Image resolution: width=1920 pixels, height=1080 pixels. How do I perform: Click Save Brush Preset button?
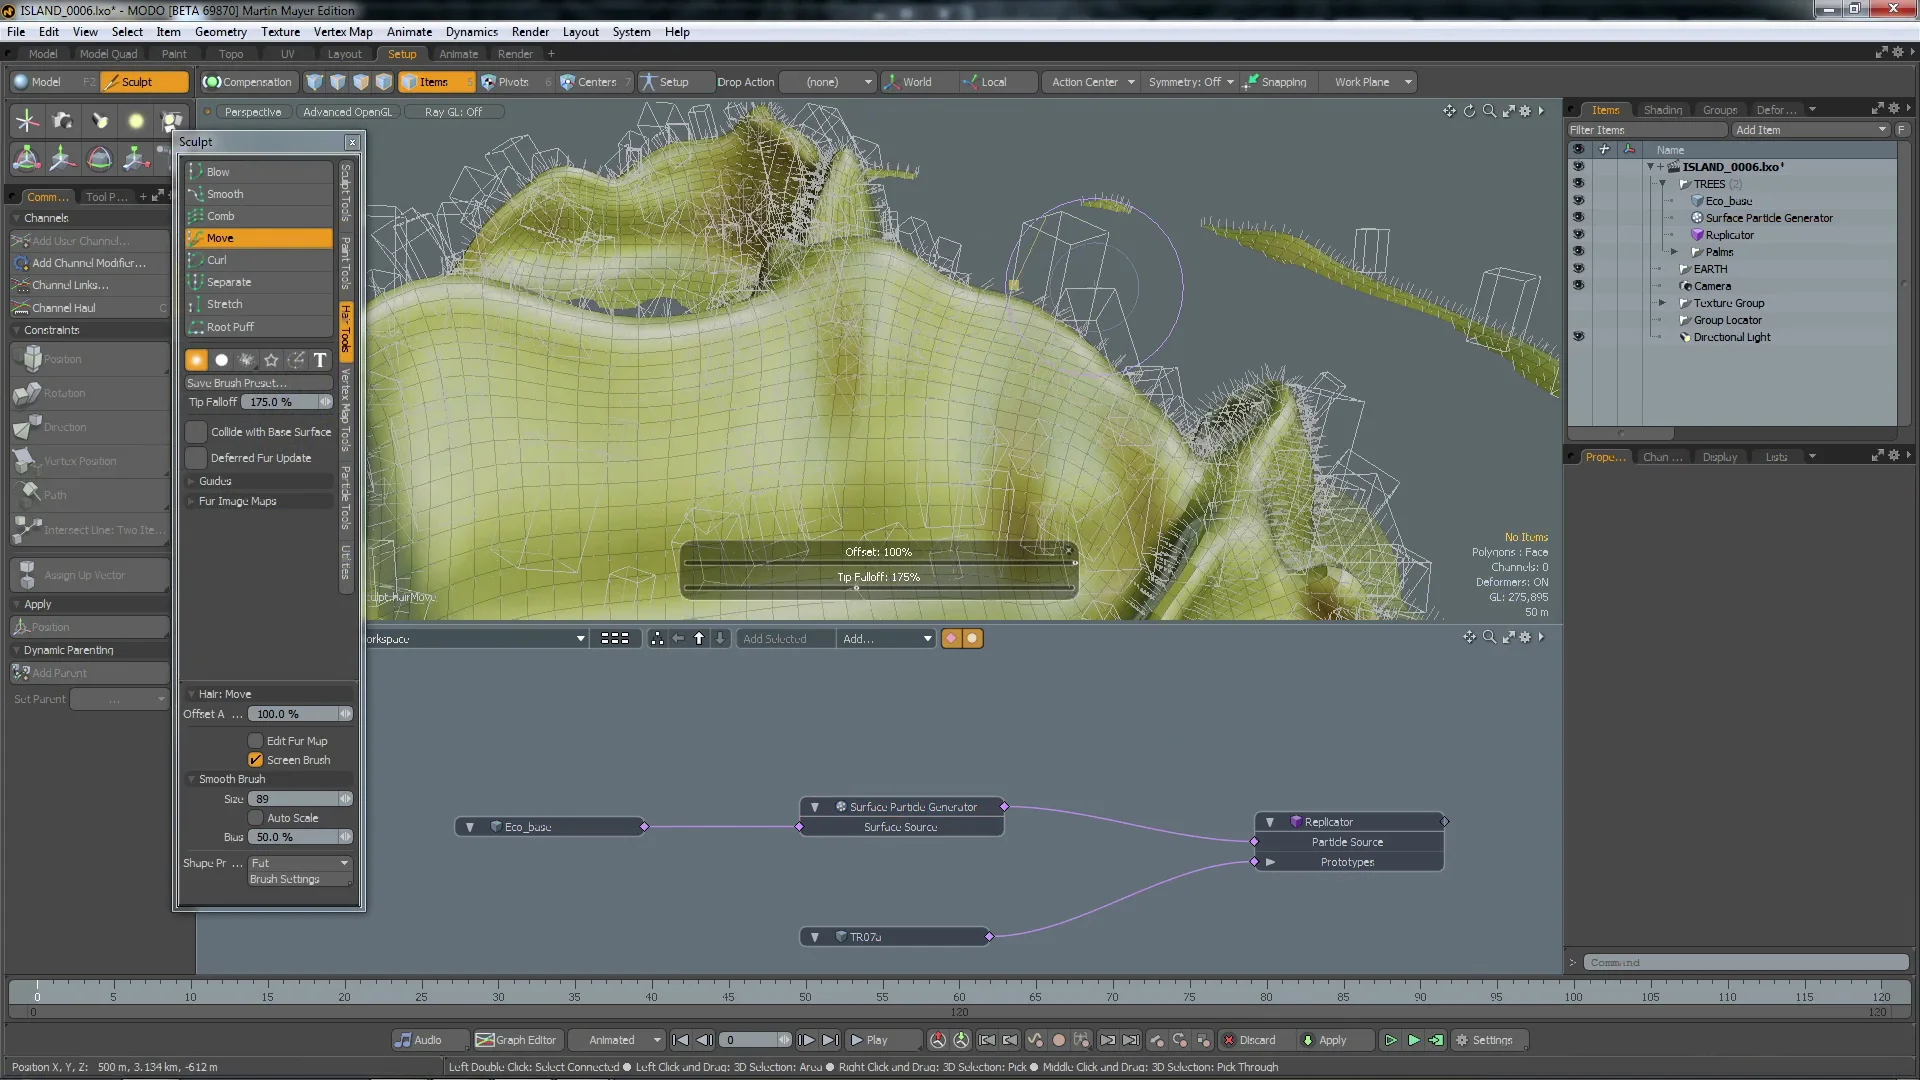259,383
